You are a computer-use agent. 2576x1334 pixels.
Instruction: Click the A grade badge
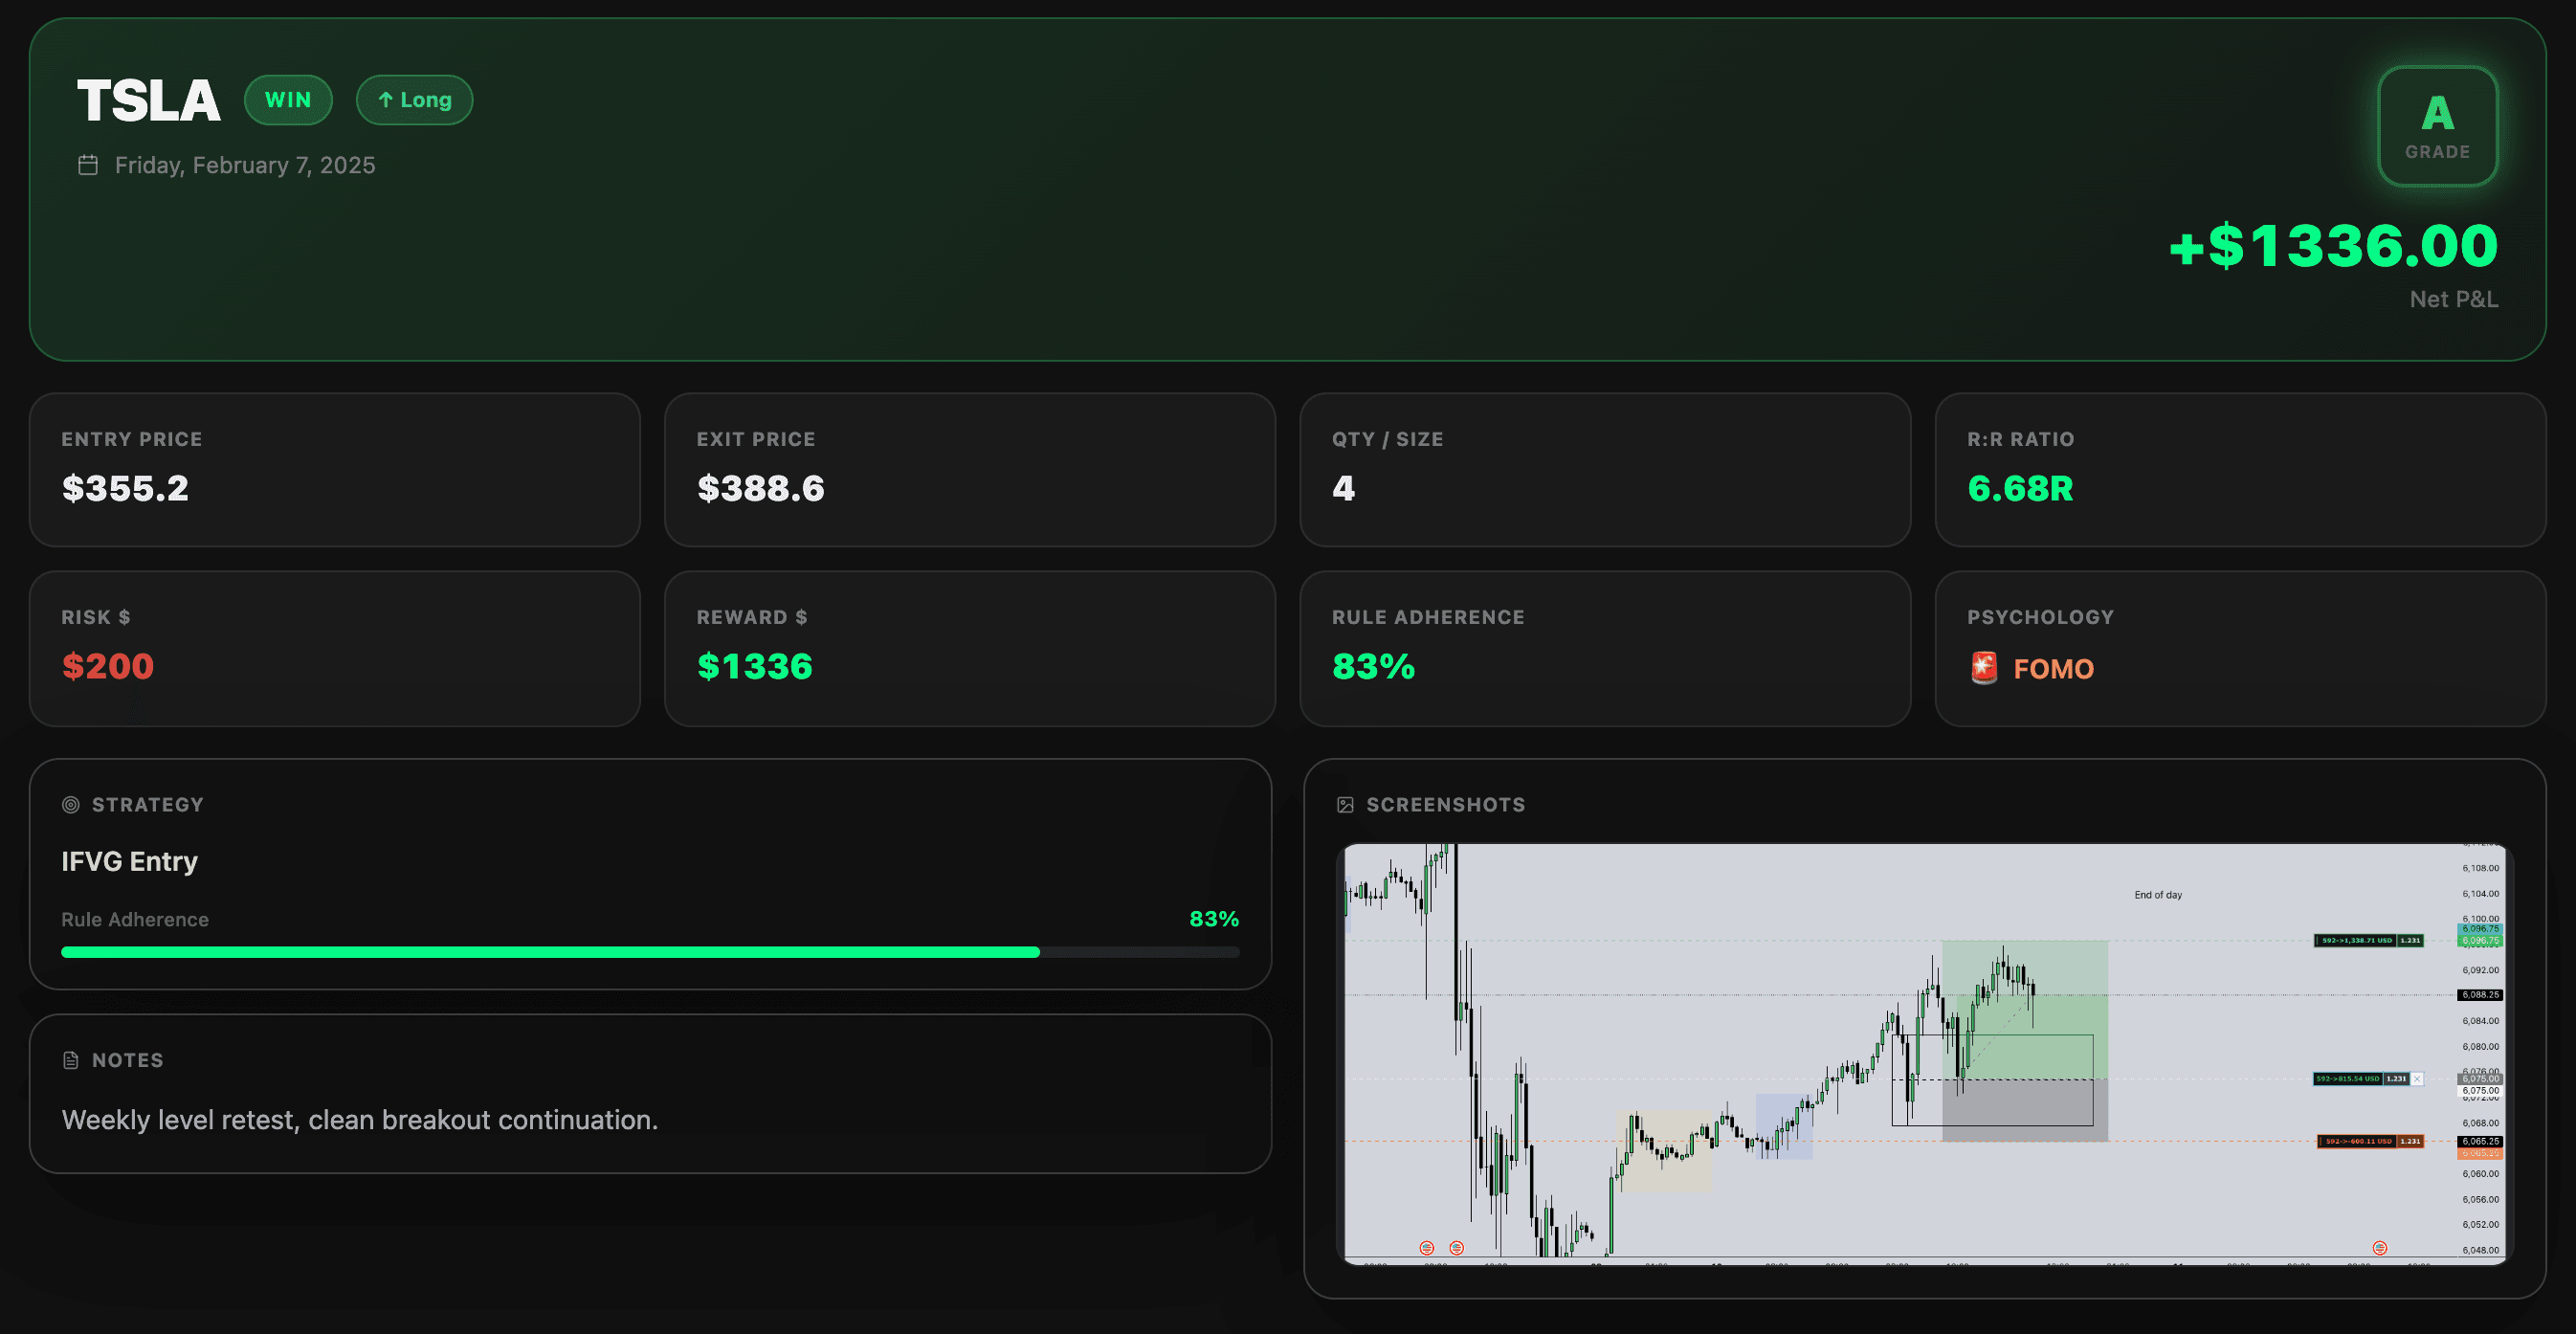2437,126
